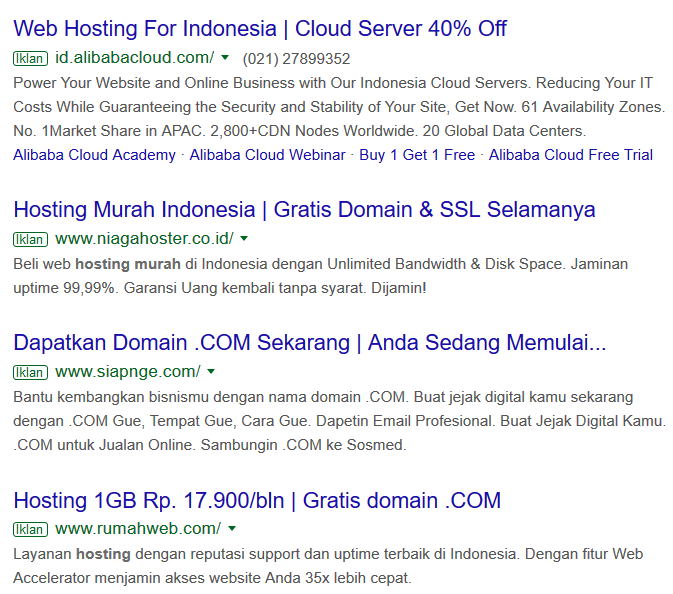Open the Alibaba Cloud Free Trial sitelink
Image resolution: width=673 pixels, height=594 pixels.
pos(571,155)
